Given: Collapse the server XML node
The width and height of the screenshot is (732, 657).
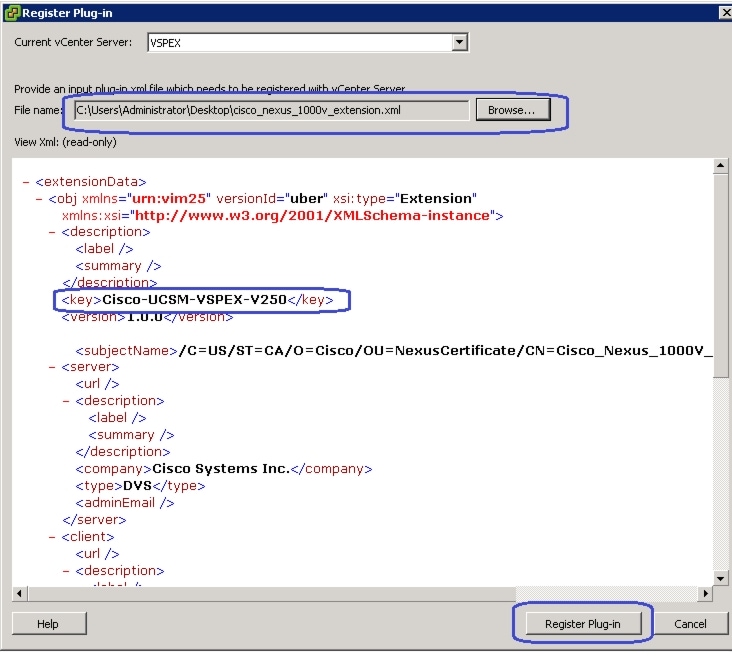Looking at the screenshot, I should [x=52, y=367].
